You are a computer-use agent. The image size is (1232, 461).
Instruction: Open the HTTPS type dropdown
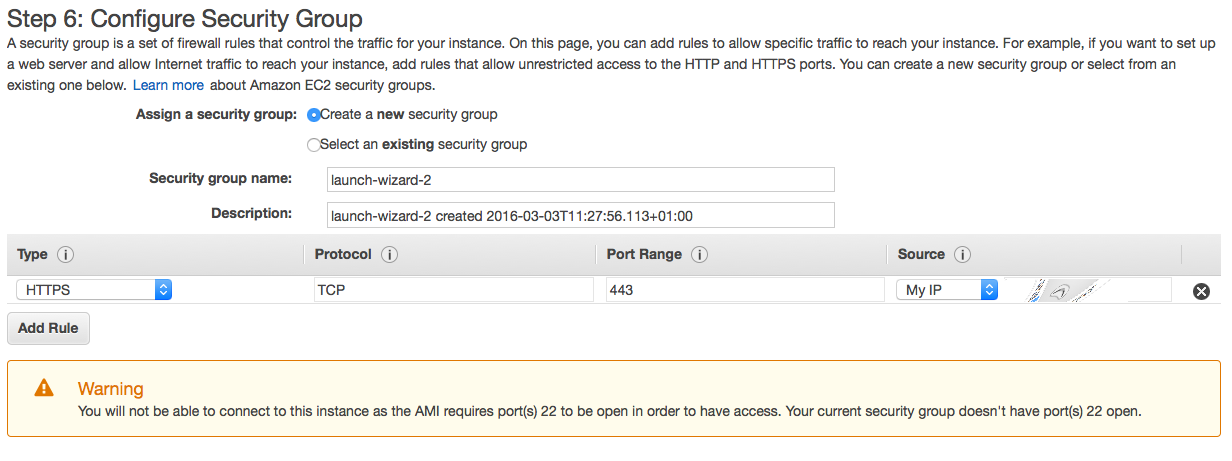tap(95, 290)
